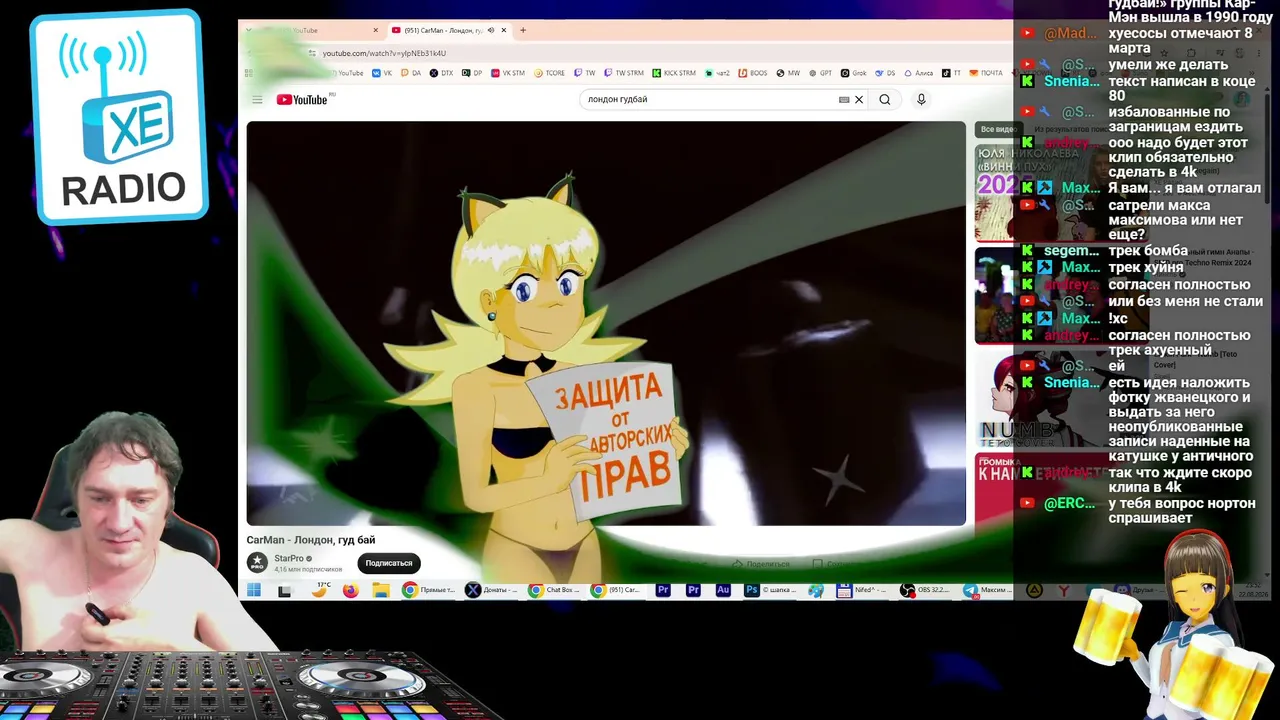Open the ПОЧТА mail bookmark
Viewport: 1280px width, 720px height.
[x=986, y=73]
